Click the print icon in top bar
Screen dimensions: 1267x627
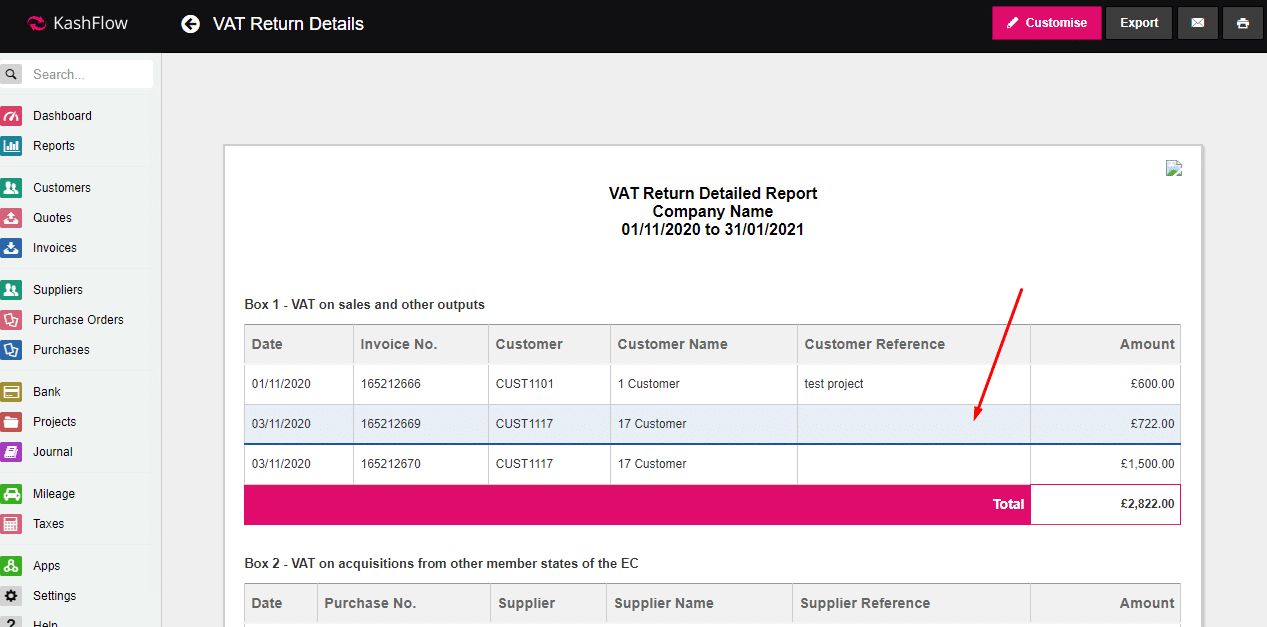[x=1242, y=23]
